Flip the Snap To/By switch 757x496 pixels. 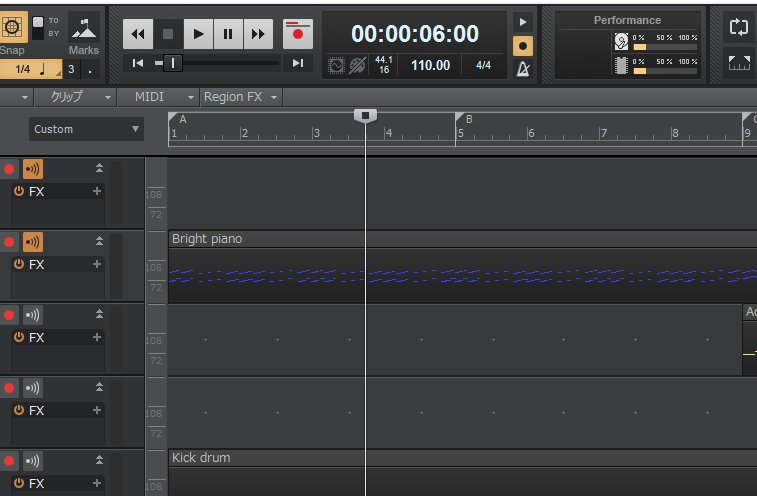38,28
